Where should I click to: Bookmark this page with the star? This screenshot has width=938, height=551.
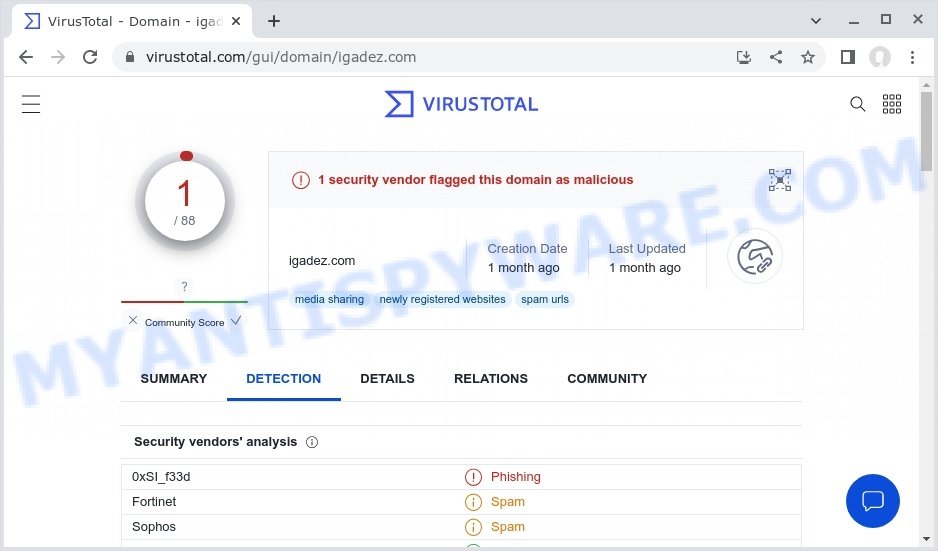pyautogui.click(x=808, y=57)
